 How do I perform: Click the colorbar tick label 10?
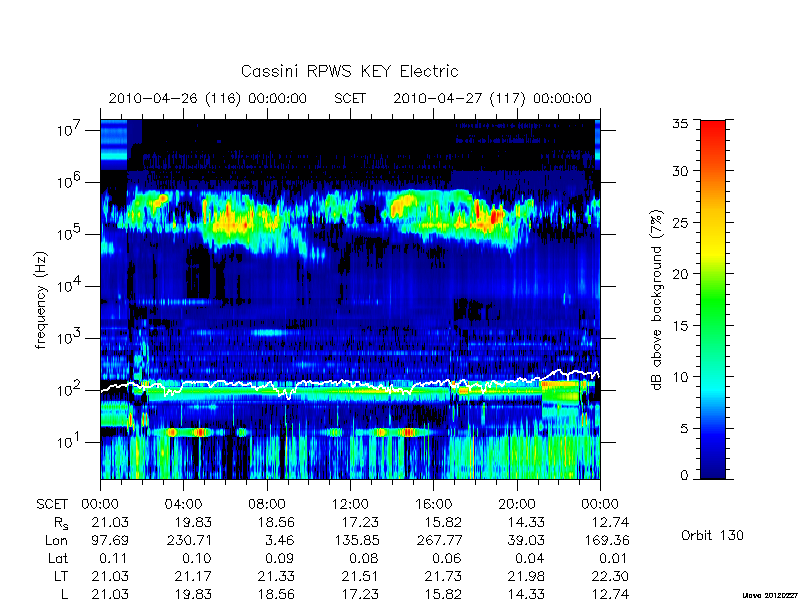pyautogui.click(x=681, y=377)
